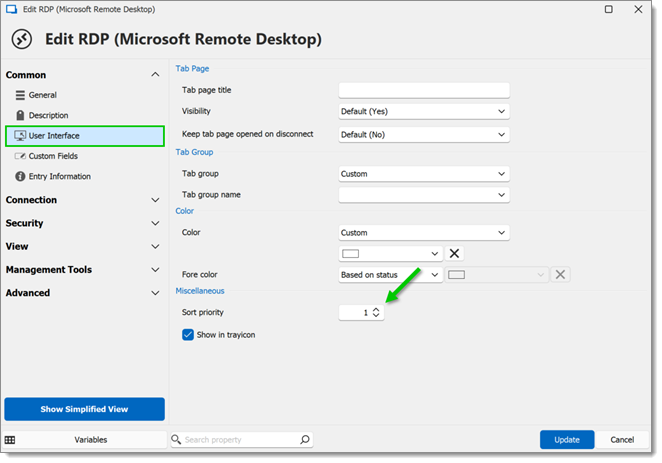Clear custom color with the X button
Screen dimensions: 662x463
pyautogui.click(x=454, y=254)
